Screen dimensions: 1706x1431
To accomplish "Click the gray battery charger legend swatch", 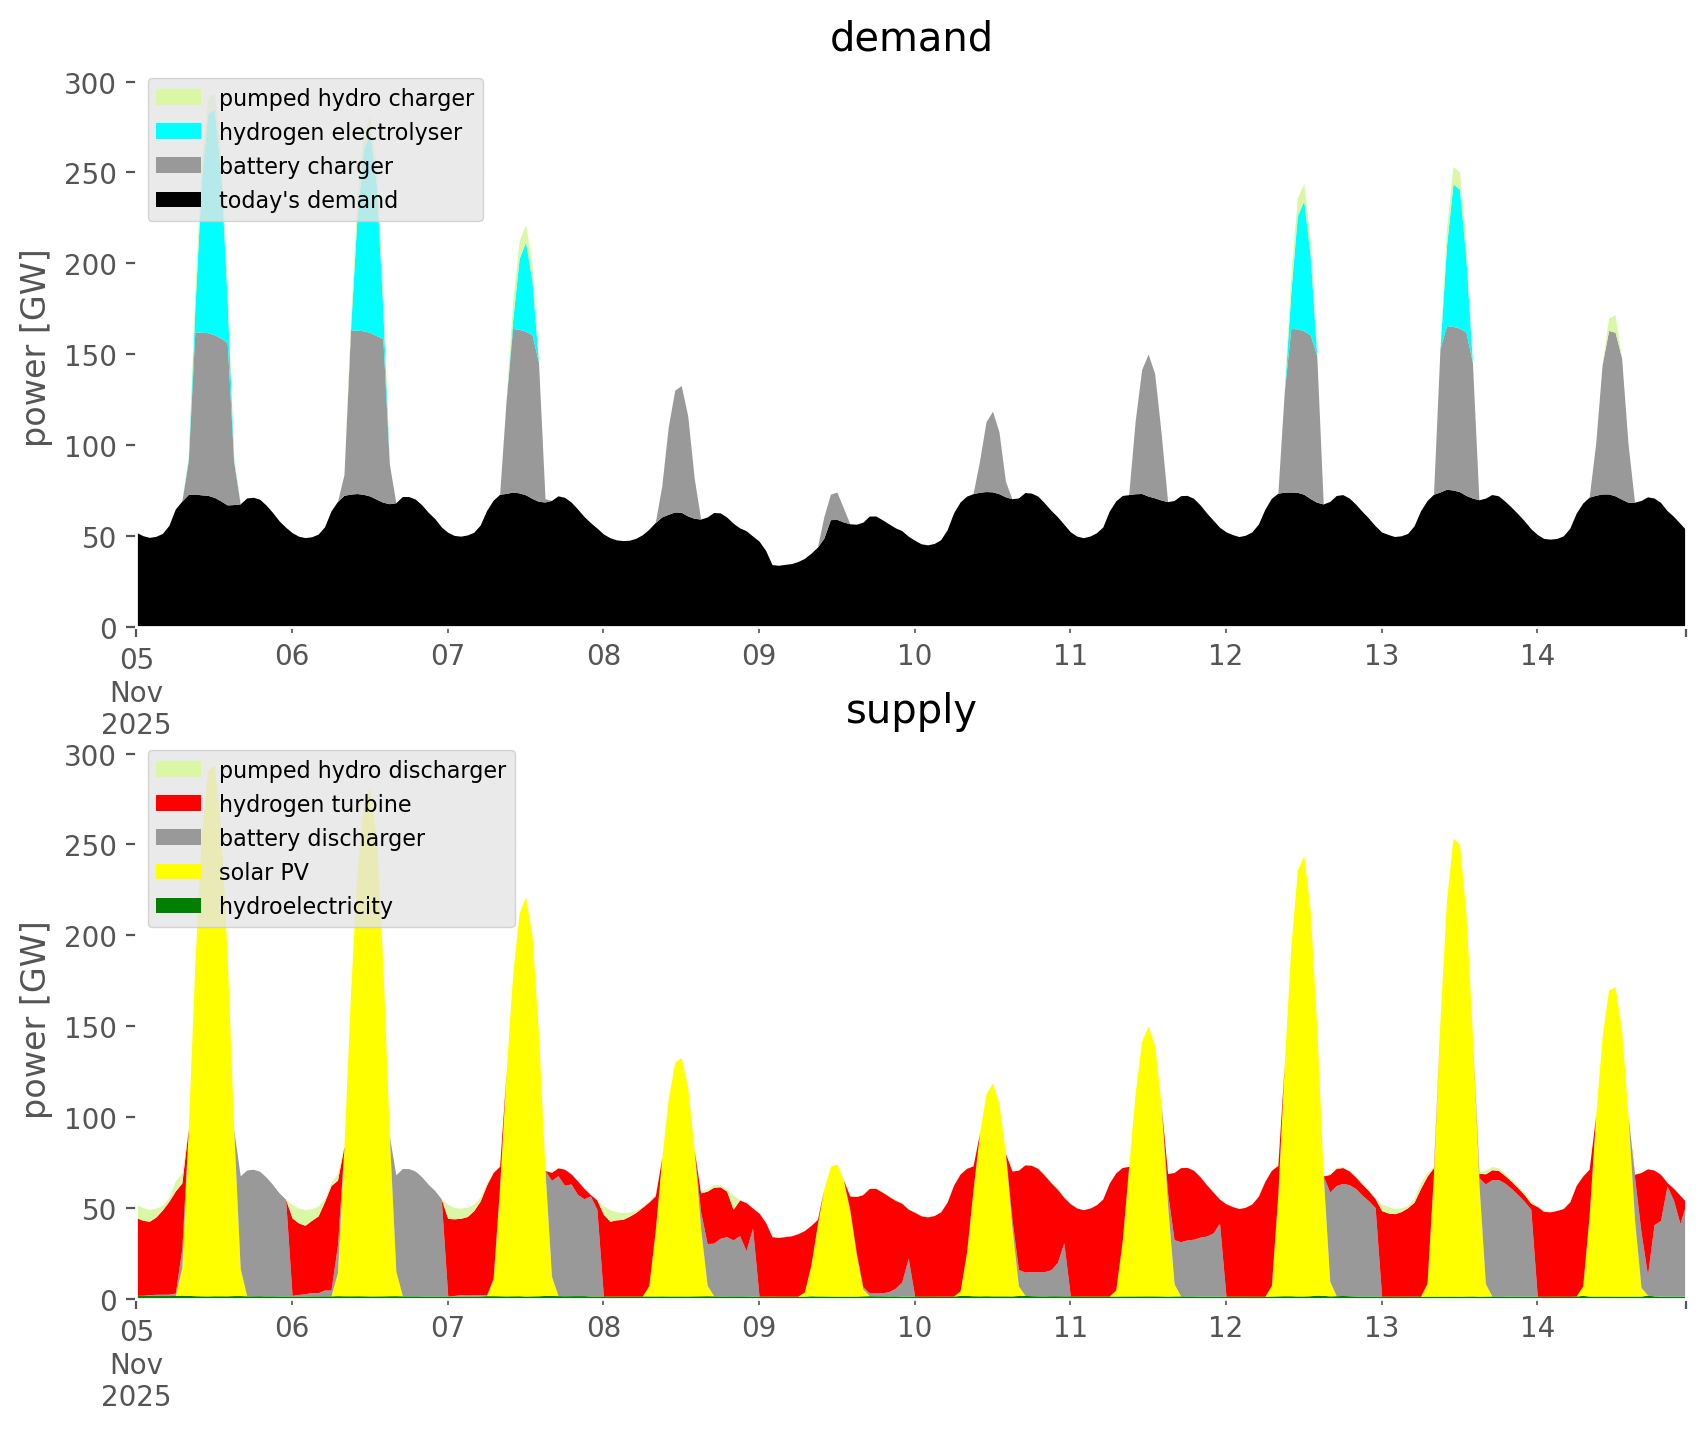I will pos(180,166).
